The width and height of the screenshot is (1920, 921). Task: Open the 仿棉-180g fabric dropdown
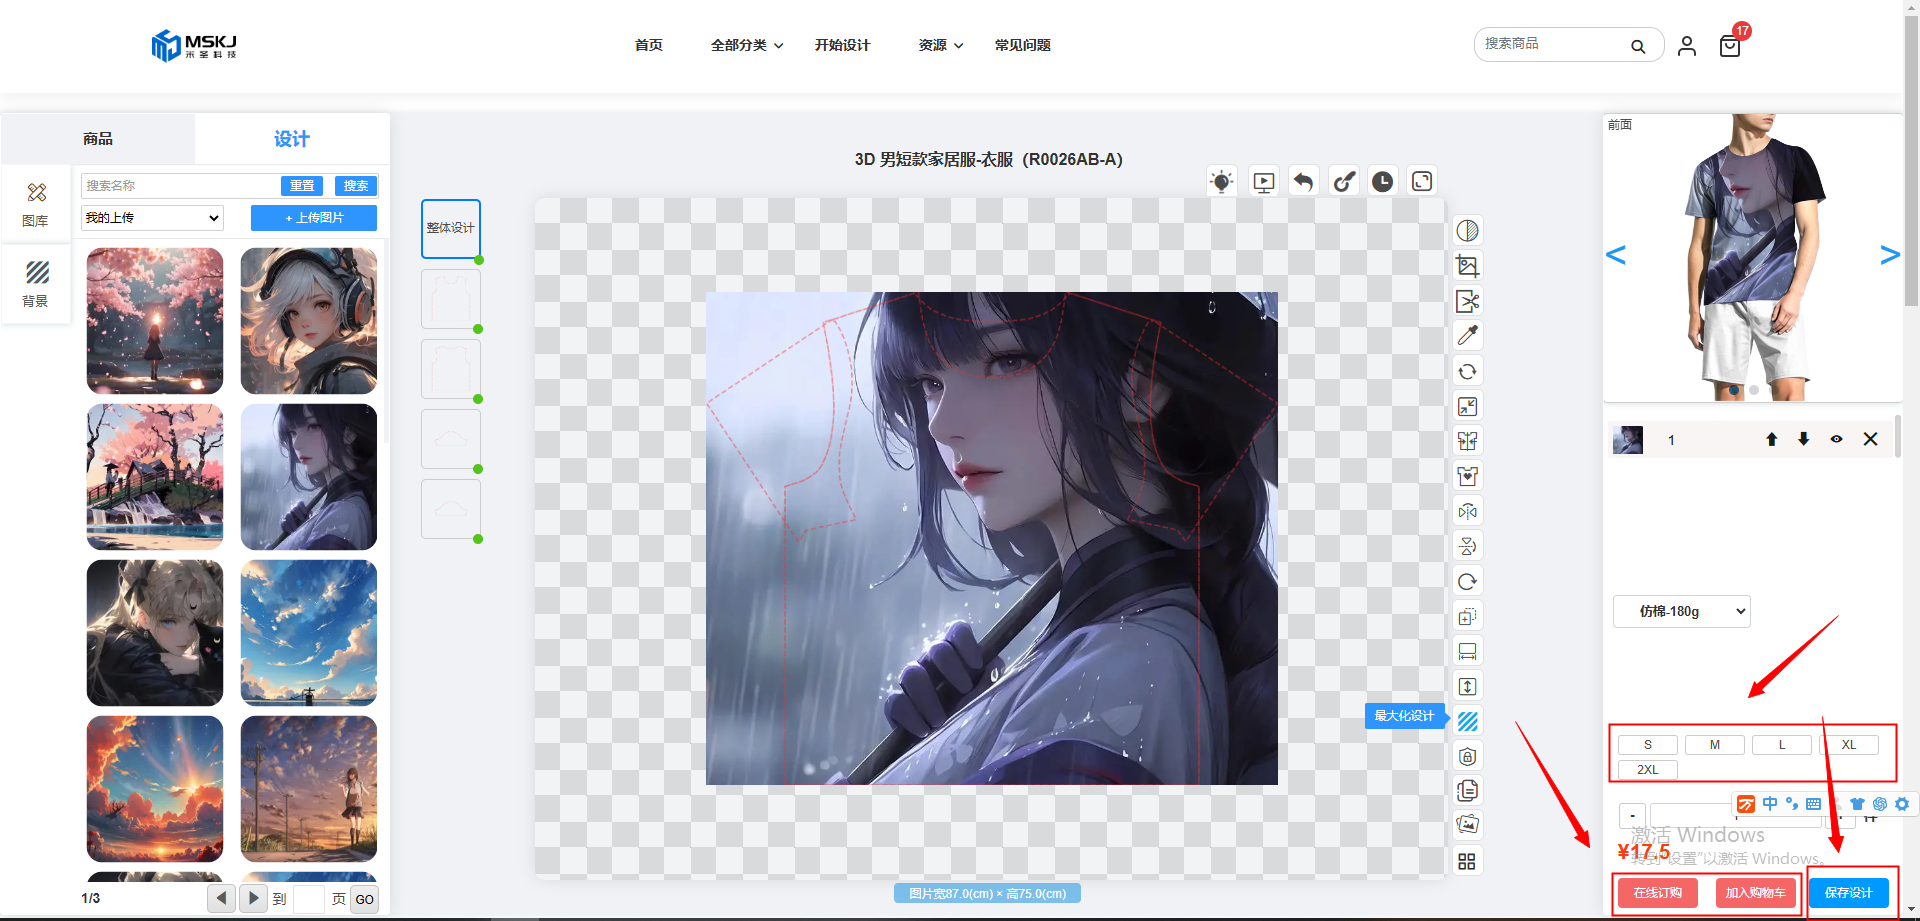pos(1681,611)
